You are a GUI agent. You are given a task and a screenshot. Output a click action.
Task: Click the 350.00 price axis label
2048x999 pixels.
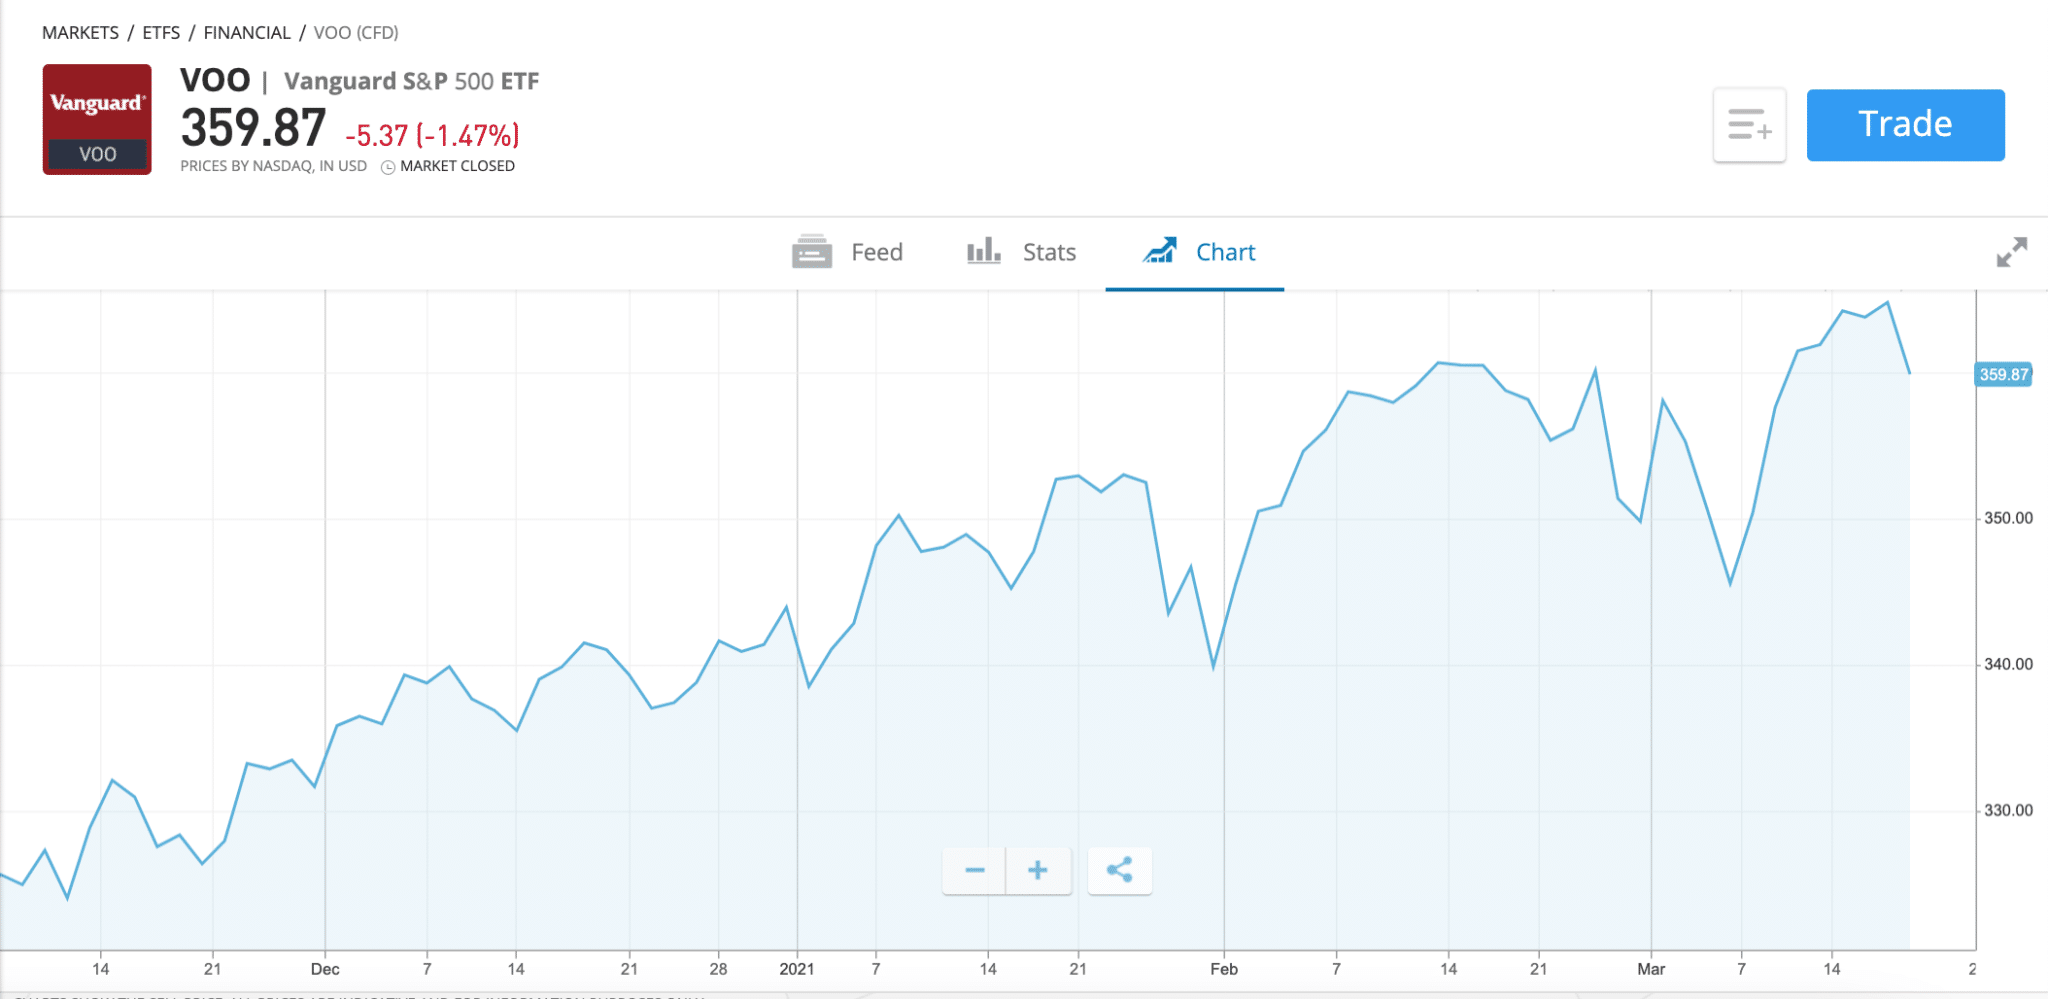[2008, 518]
